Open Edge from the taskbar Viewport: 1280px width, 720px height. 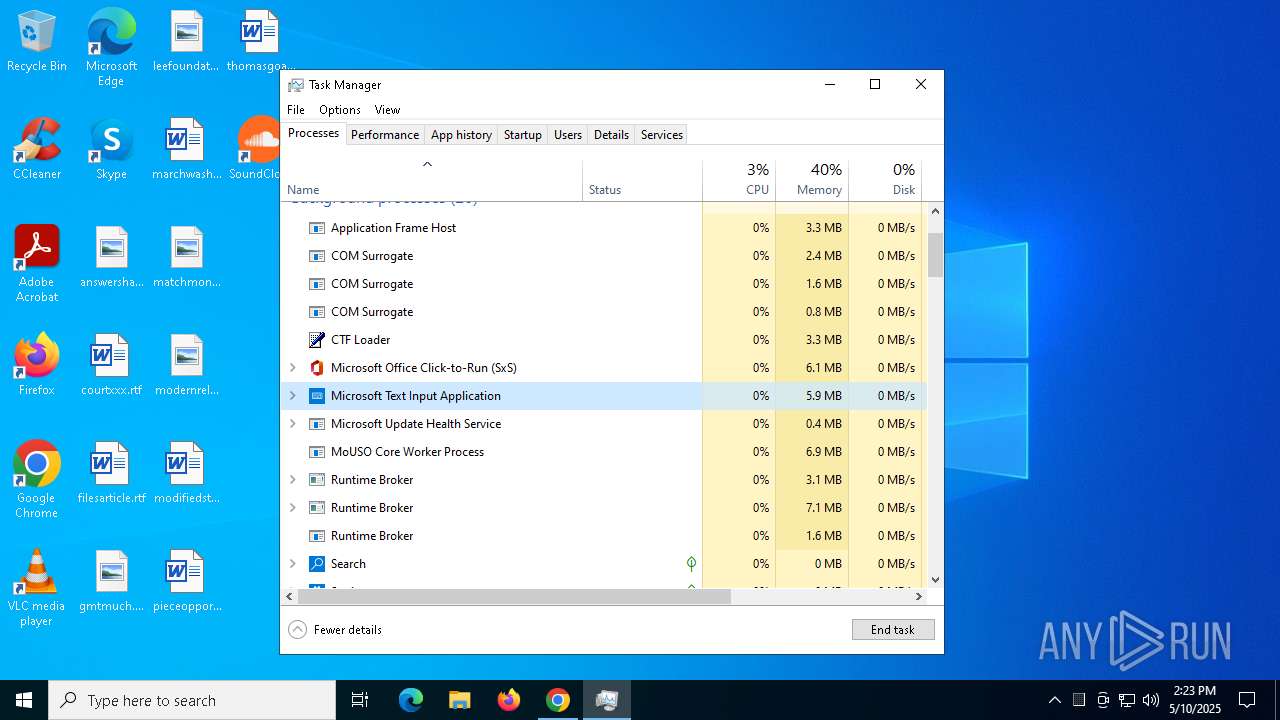pos(411,700)
